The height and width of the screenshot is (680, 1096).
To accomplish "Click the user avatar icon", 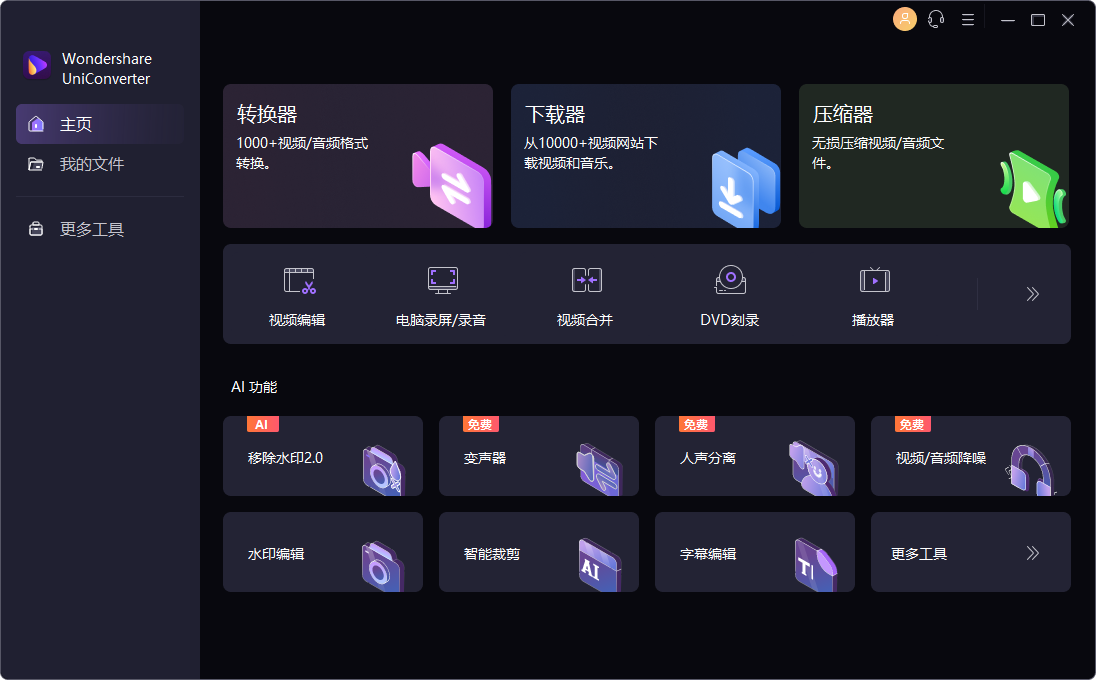I will [905, 19].
